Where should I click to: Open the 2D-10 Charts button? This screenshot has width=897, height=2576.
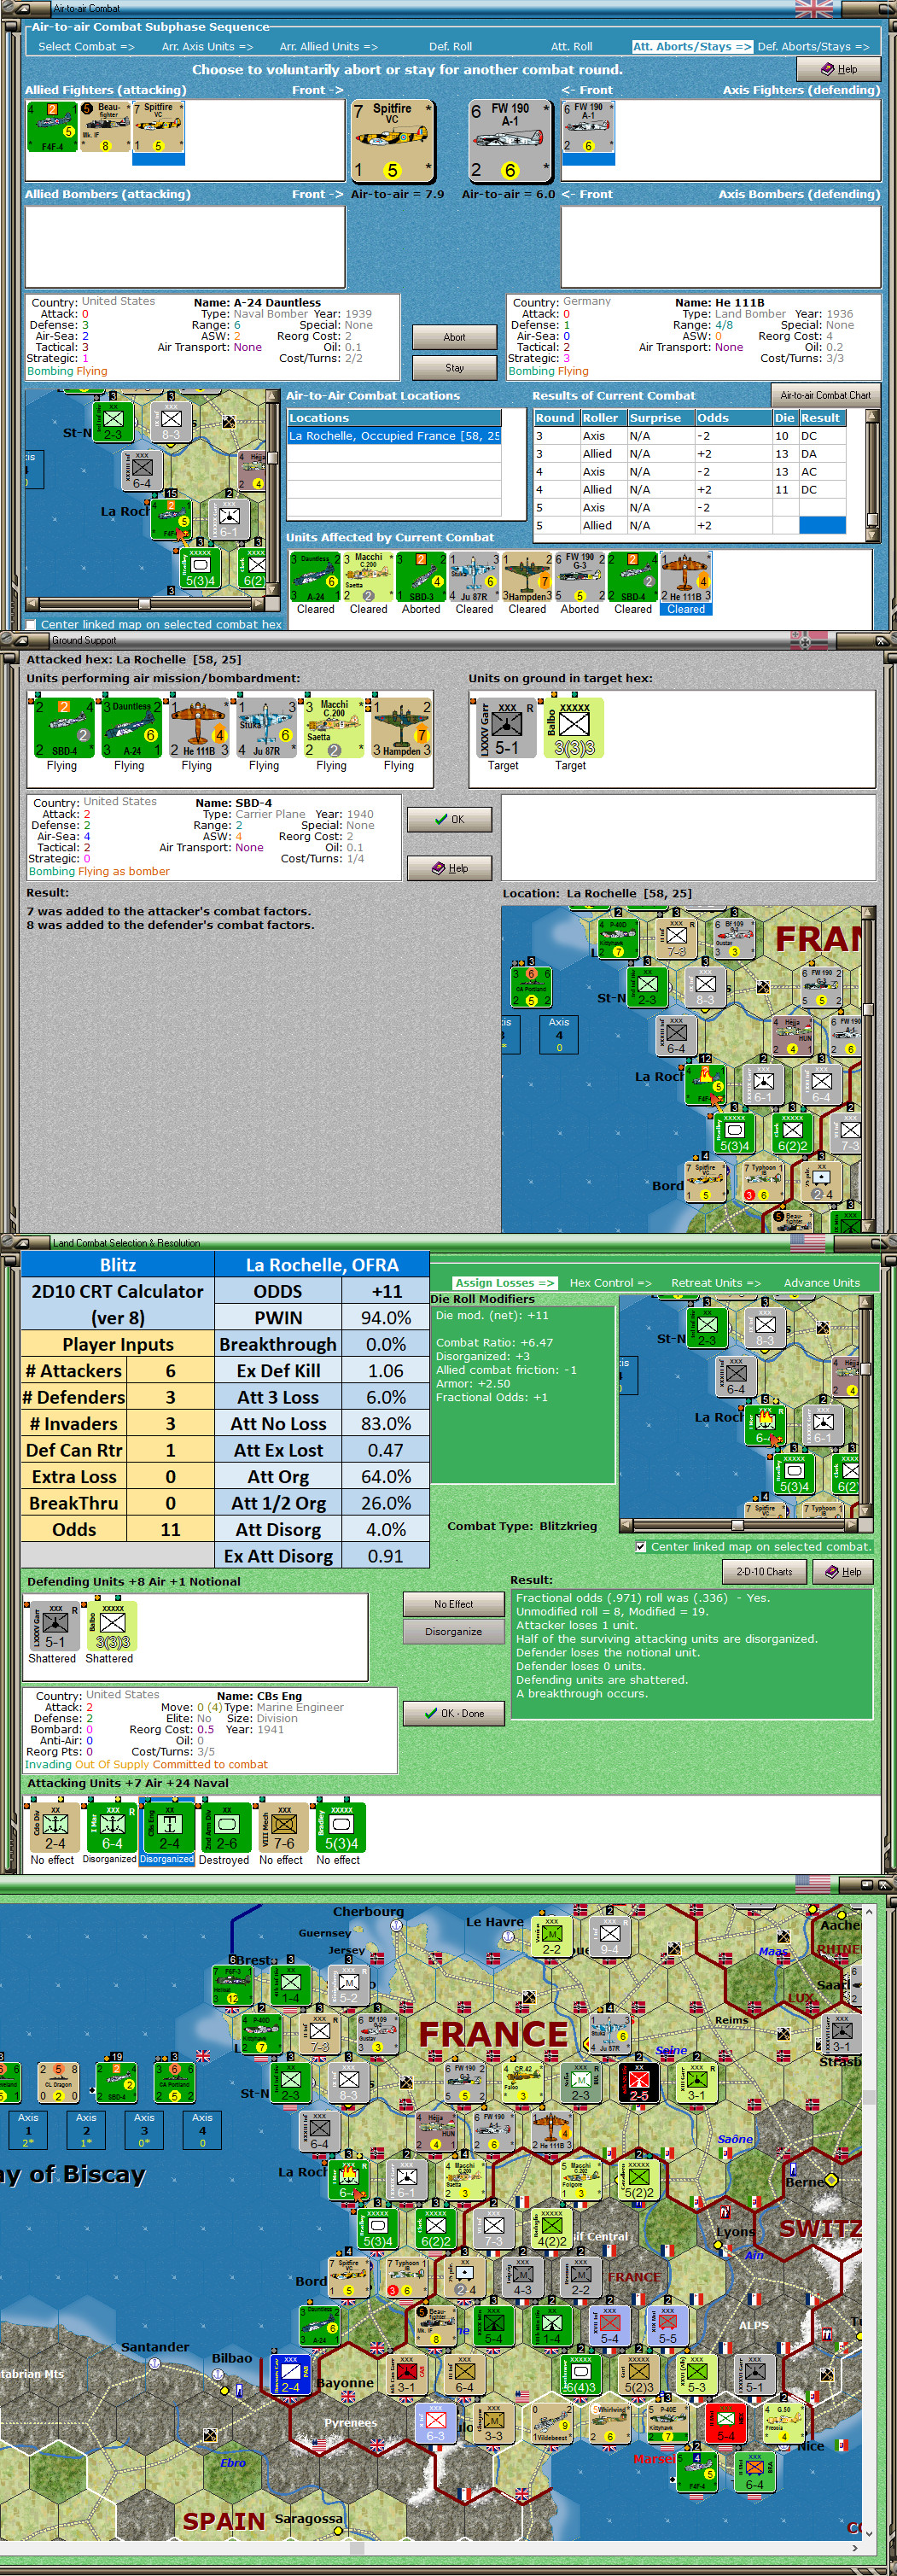764,1571
